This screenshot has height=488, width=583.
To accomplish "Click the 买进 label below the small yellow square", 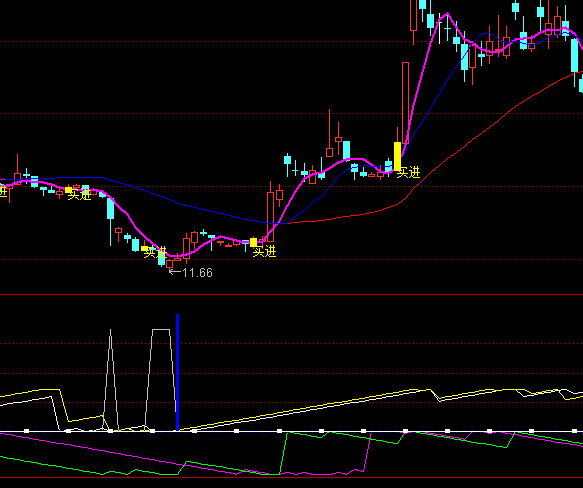I will [x=264, y=252].
